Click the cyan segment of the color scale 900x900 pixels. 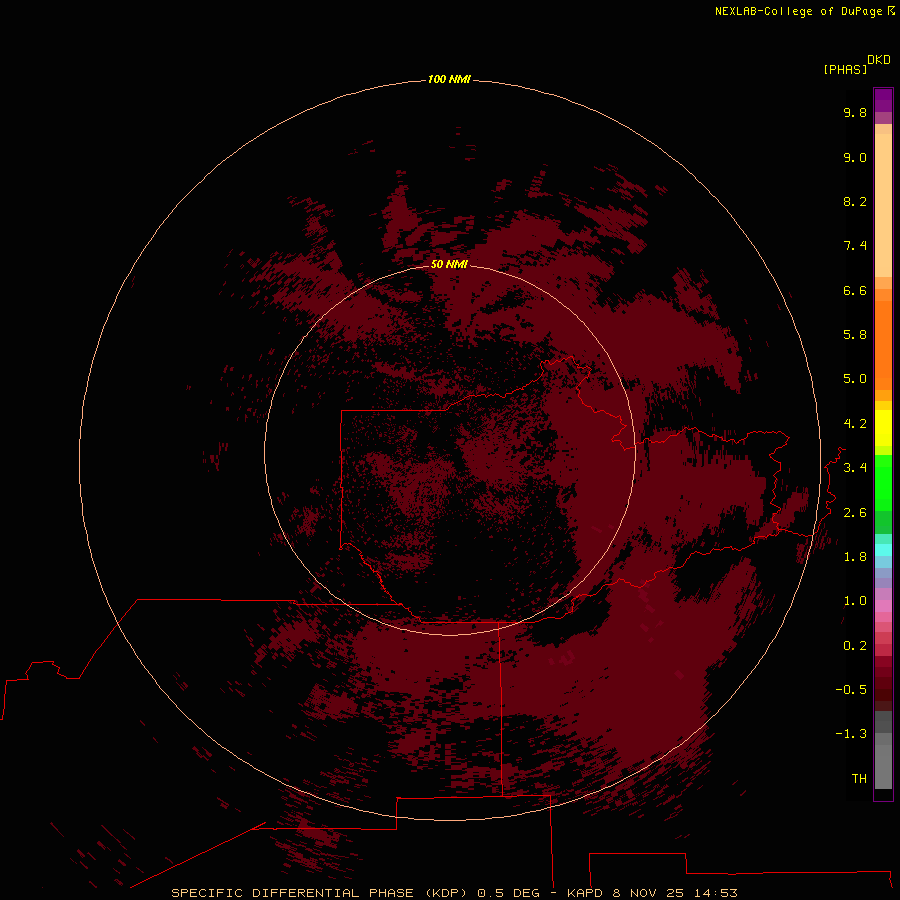pyautogui.click(x=883, y=550)
